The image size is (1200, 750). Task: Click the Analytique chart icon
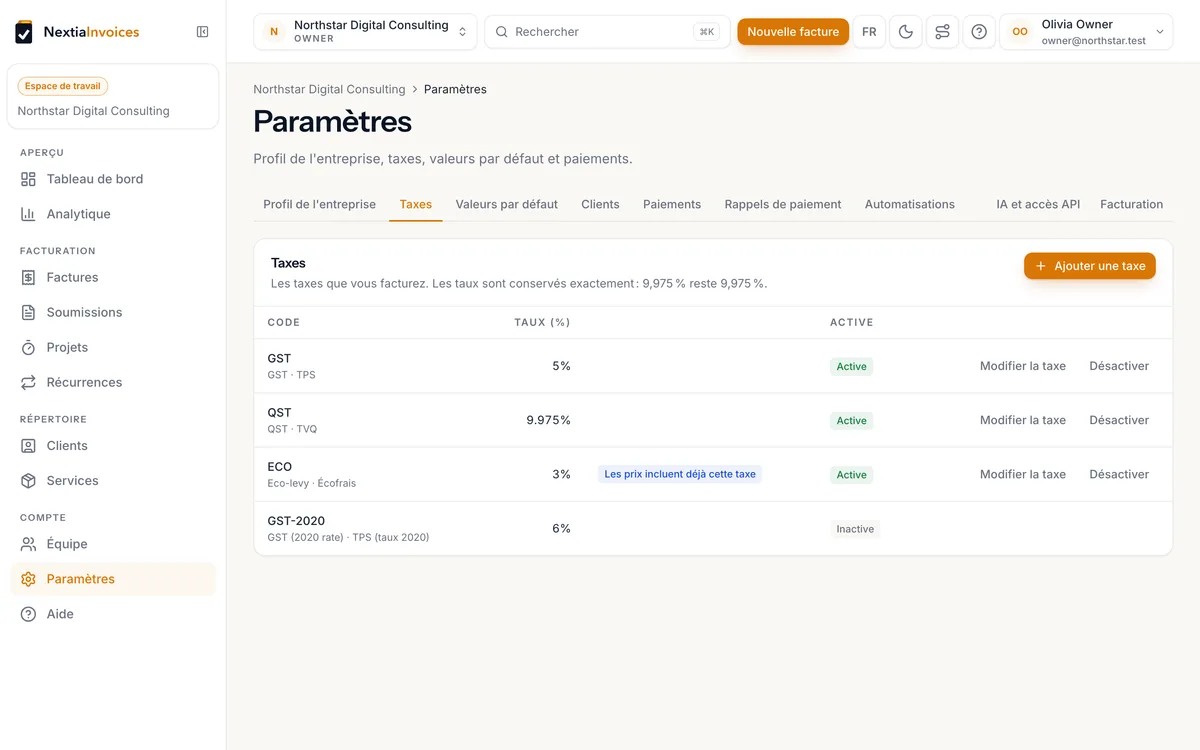pos(28,214)
